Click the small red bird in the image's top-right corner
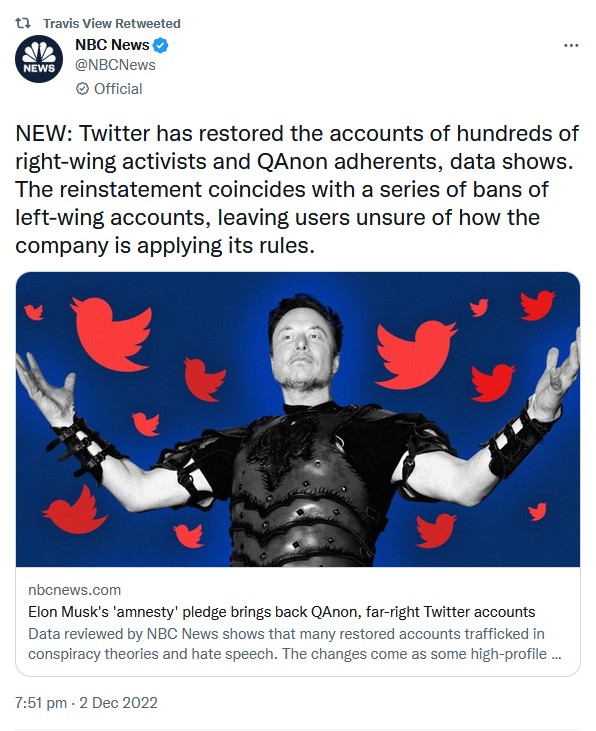This screenshot has height=731, width=596. [537, 304]
